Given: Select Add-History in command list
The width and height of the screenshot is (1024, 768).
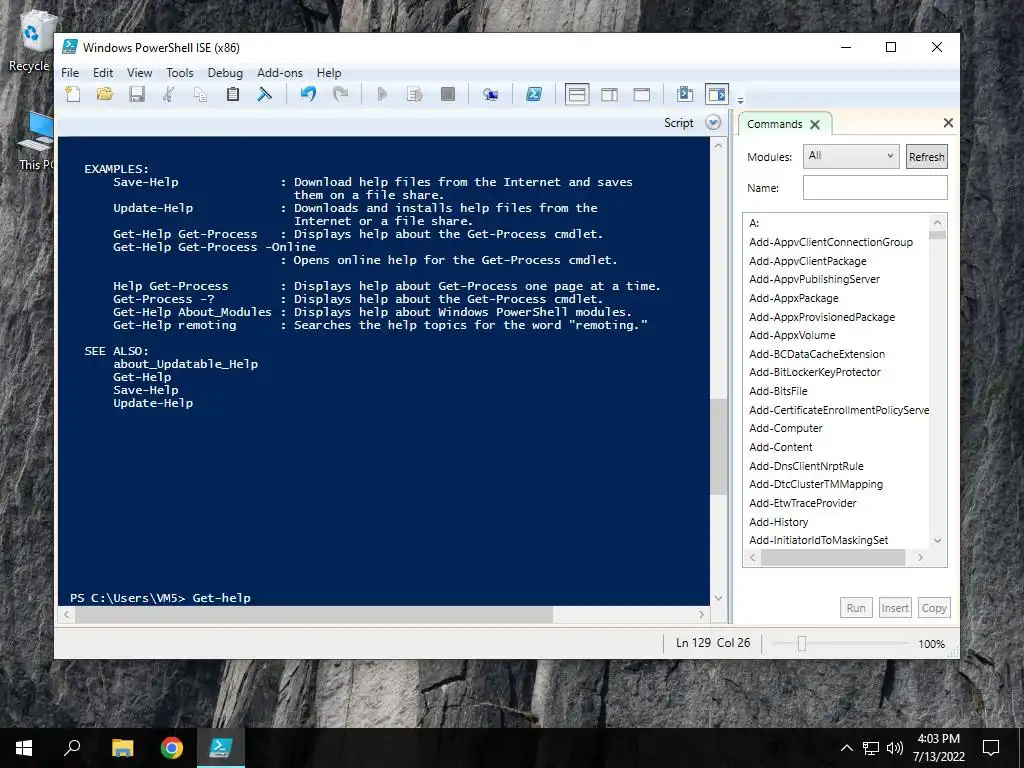Looking at the screenshot, I should tap(778, 522).
